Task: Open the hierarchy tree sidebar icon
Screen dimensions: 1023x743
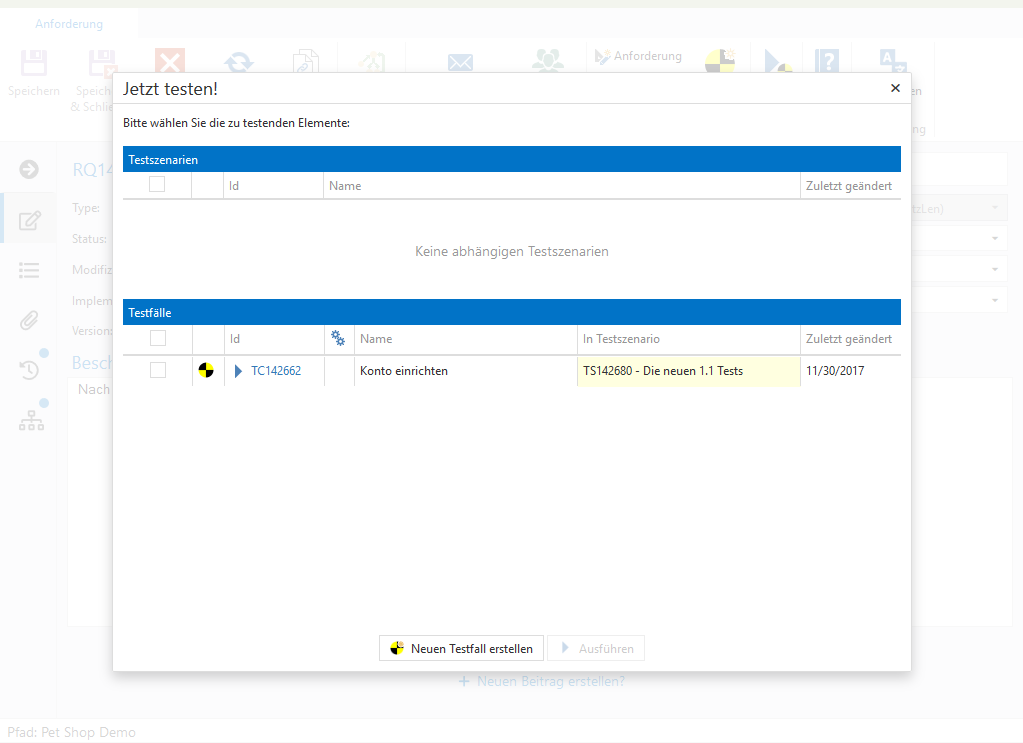Action: pyautogui.click(x=30, y=421)
